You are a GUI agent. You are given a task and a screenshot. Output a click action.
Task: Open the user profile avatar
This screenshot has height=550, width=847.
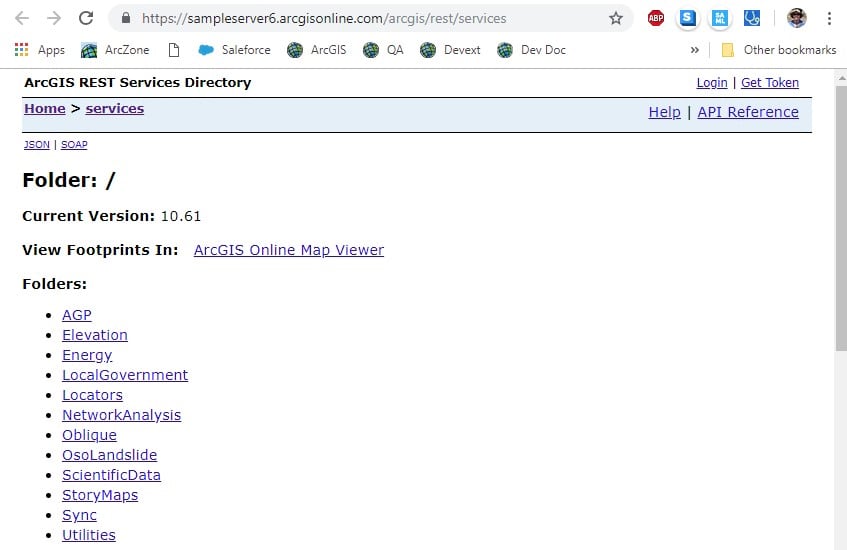pyautogui.click(x=797, y=18)
